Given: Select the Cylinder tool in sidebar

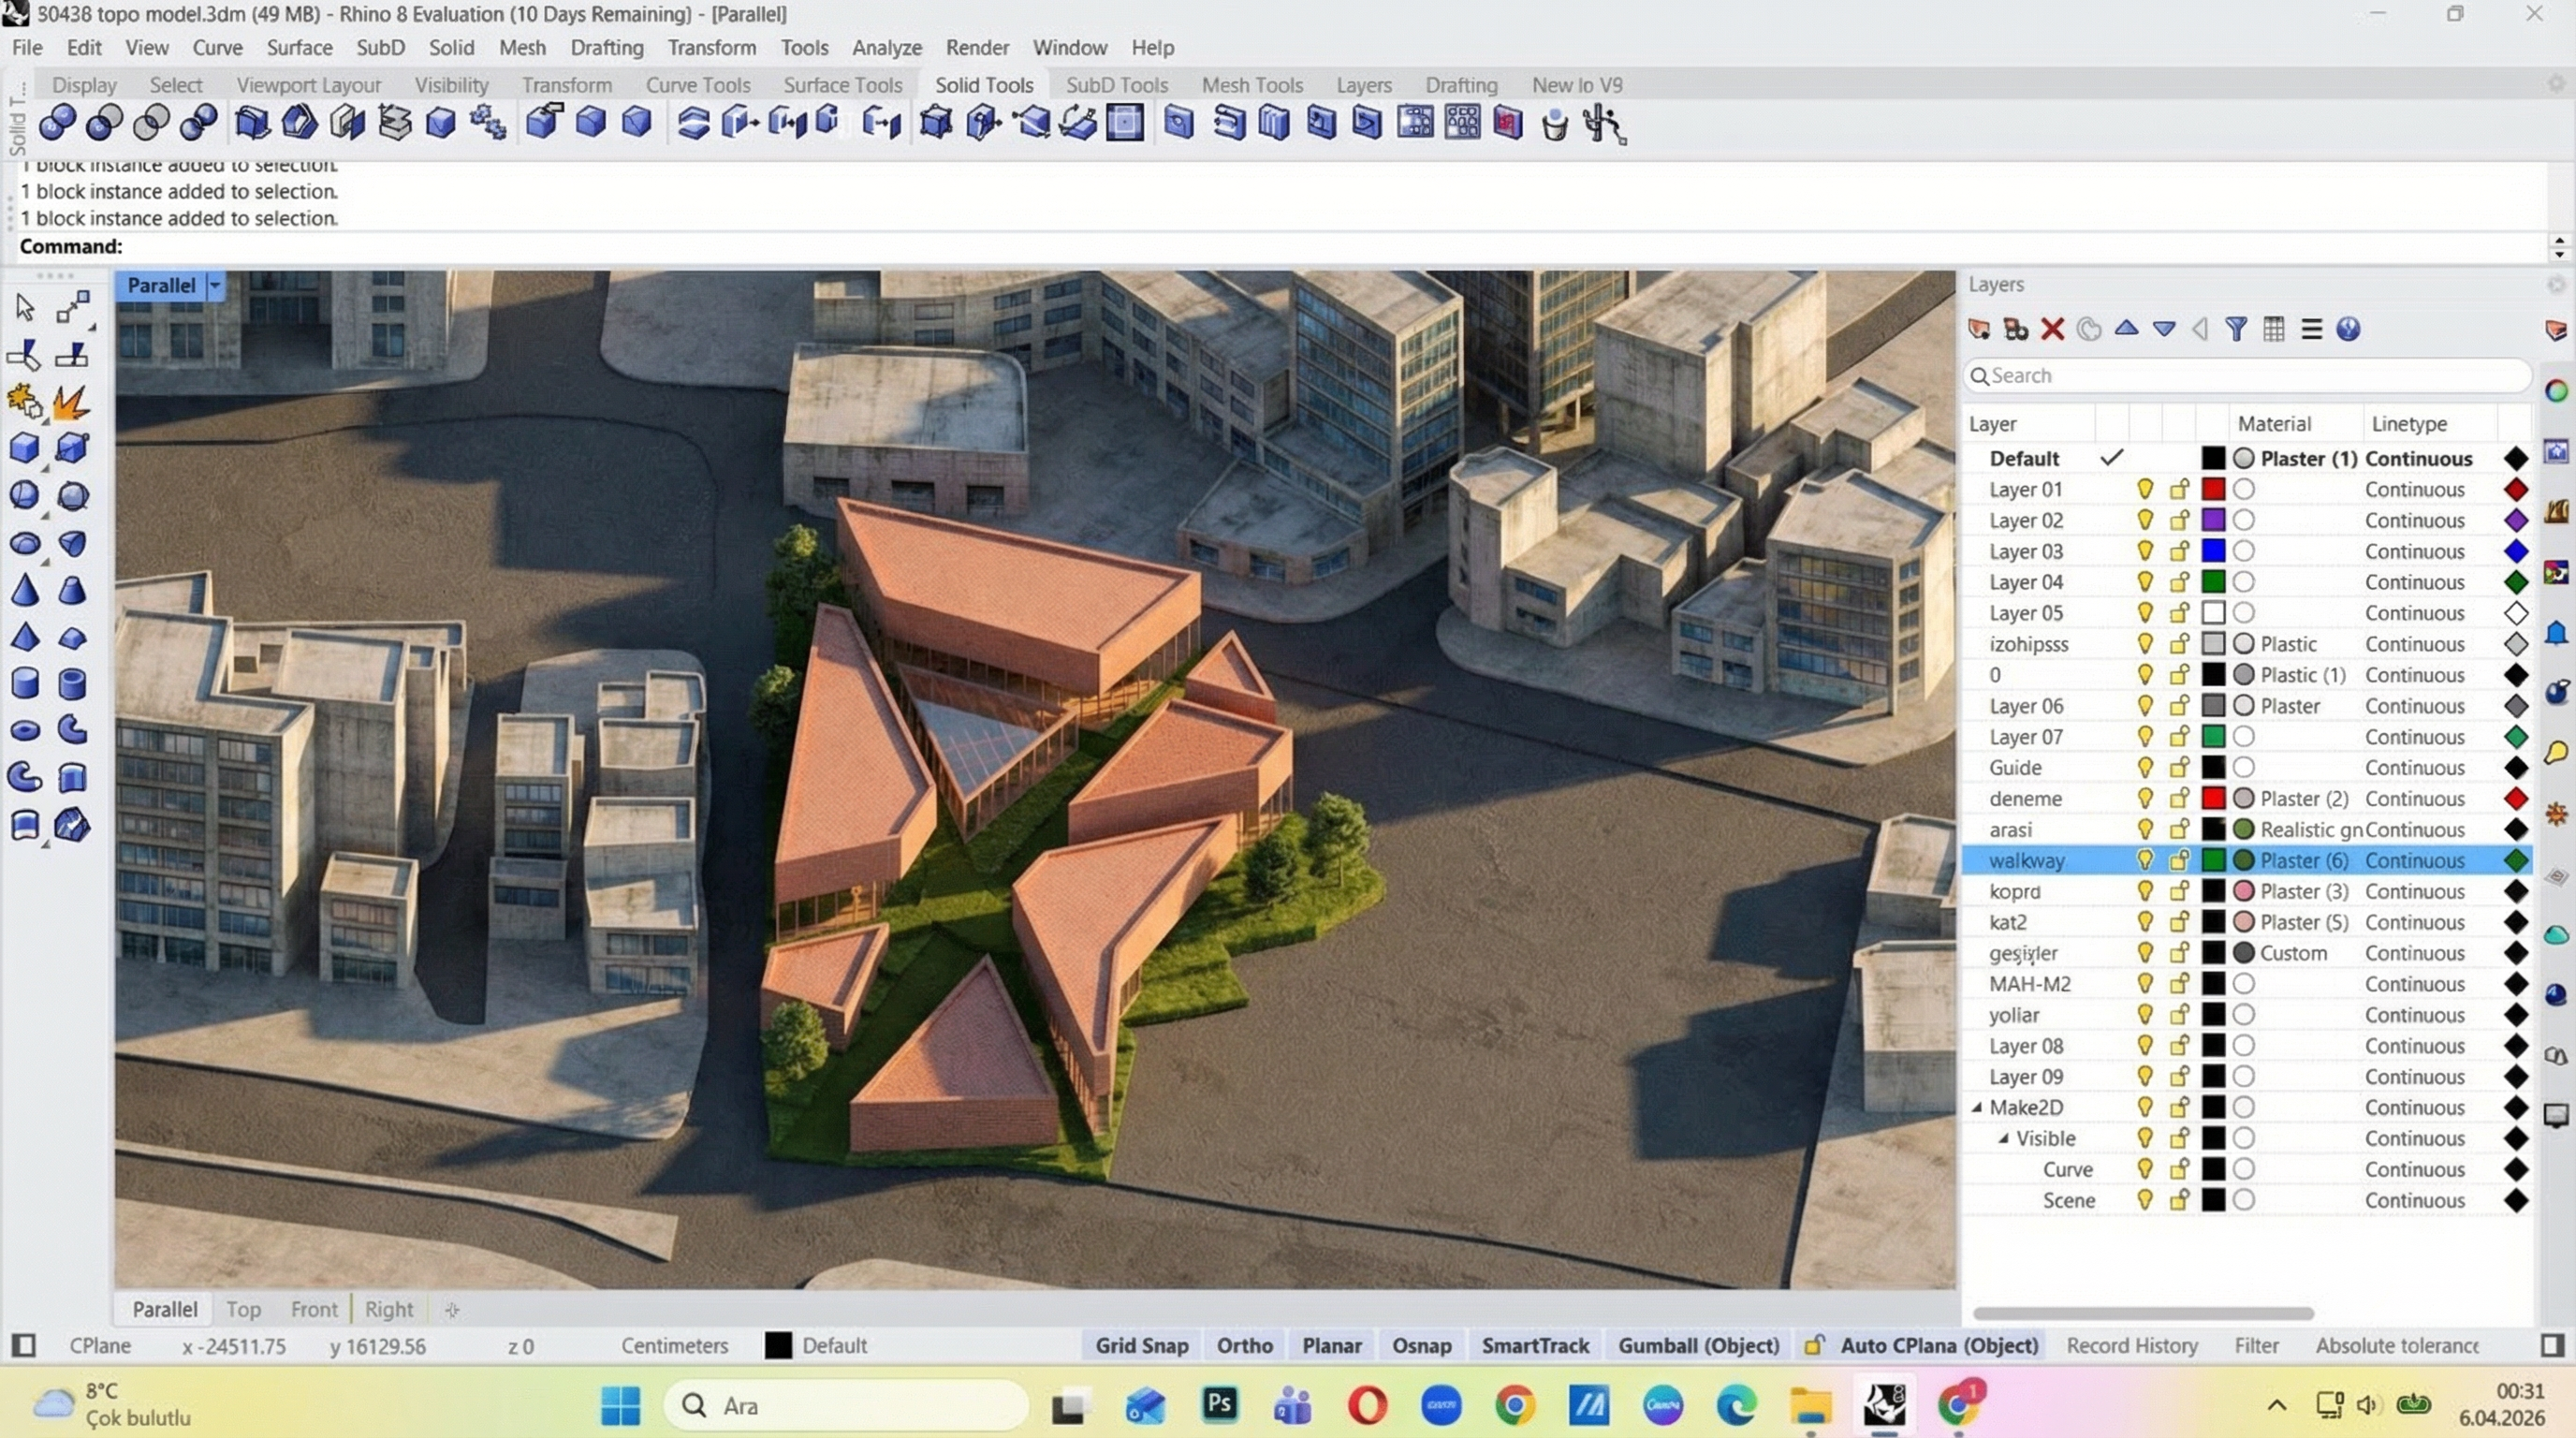Looking at the screenshot, I should pos(25,684).
